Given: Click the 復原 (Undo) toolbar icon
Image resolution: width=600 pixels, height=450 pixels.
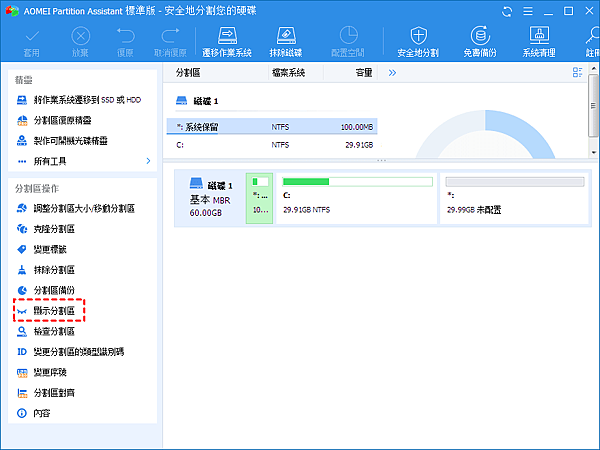Looking at the screenshot, I should coord(126,42).
